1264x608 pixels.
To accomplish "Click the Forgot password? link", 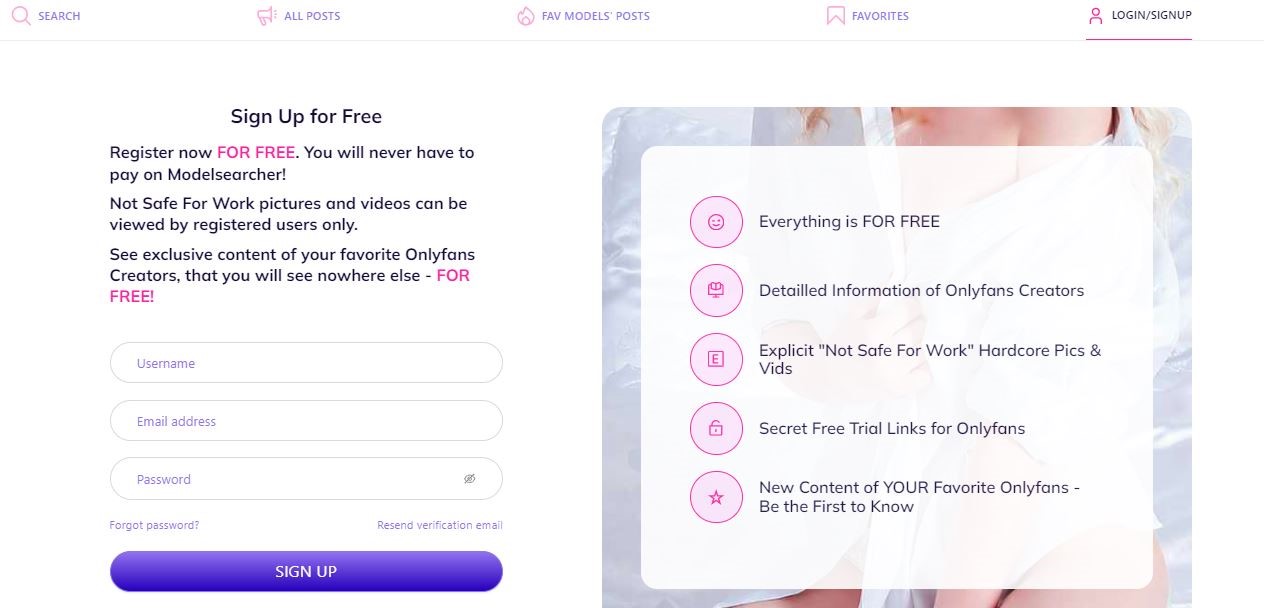I will [x=154, y=525].
